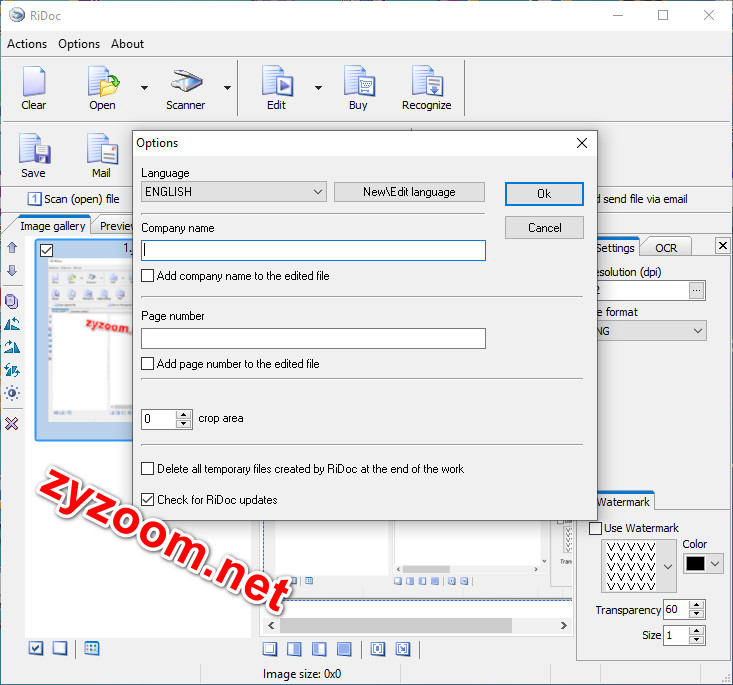Click the preview horizontal scrollbar right arrow
Screen dimensions: 733x685
coord(564,625)
